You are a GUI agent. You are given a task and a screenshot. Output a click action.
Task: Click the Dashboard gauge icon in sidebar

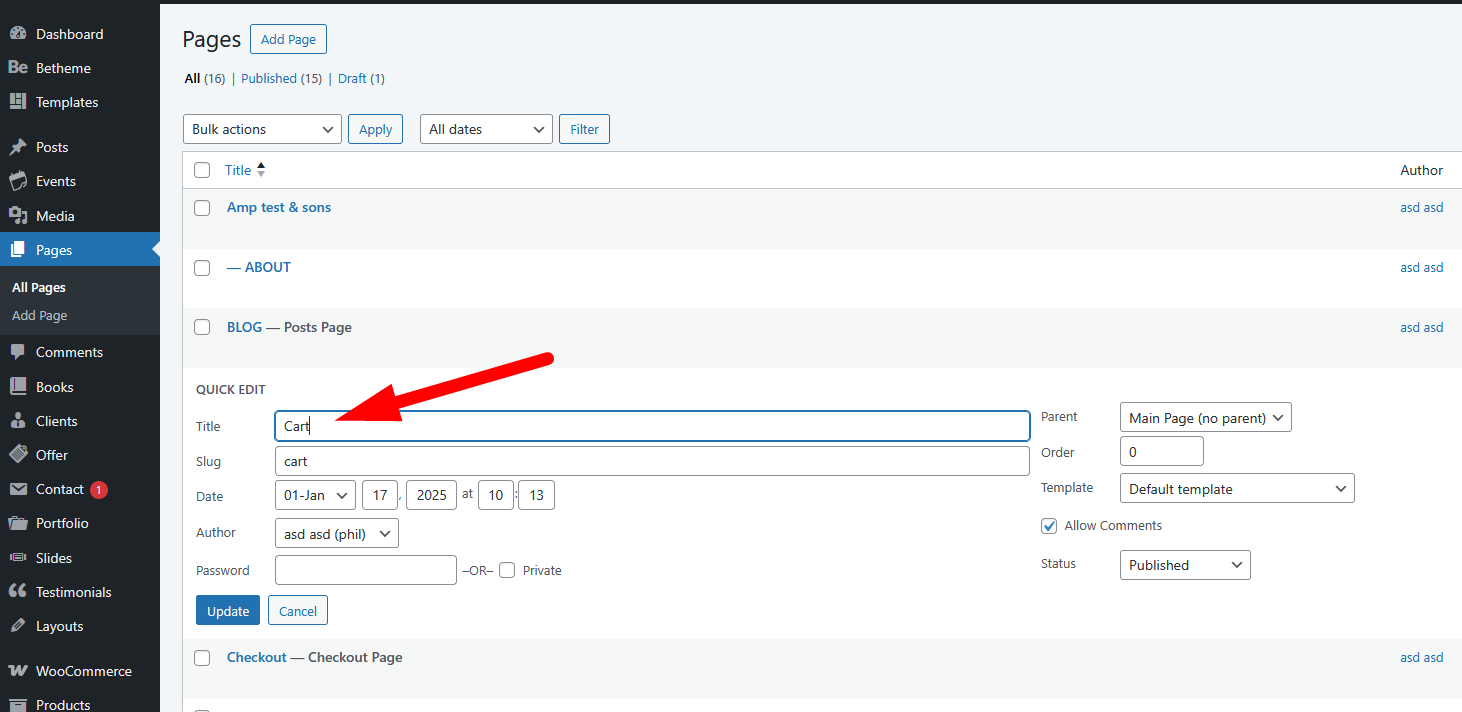(x=17, y=34)
